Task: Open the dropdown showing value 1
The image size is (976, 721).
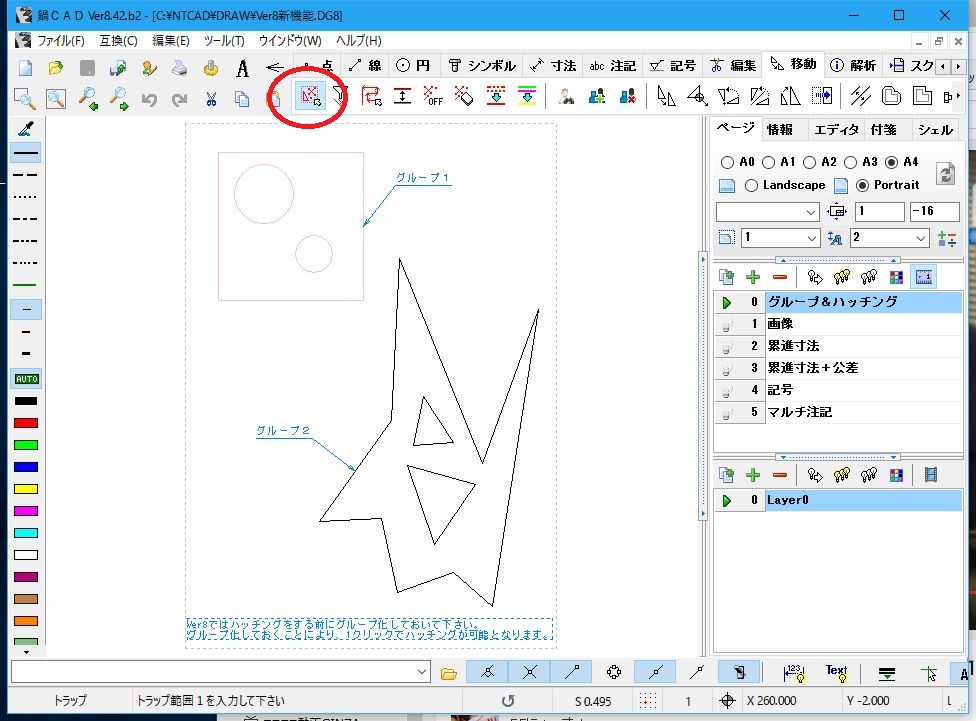Action: point(780,238)
